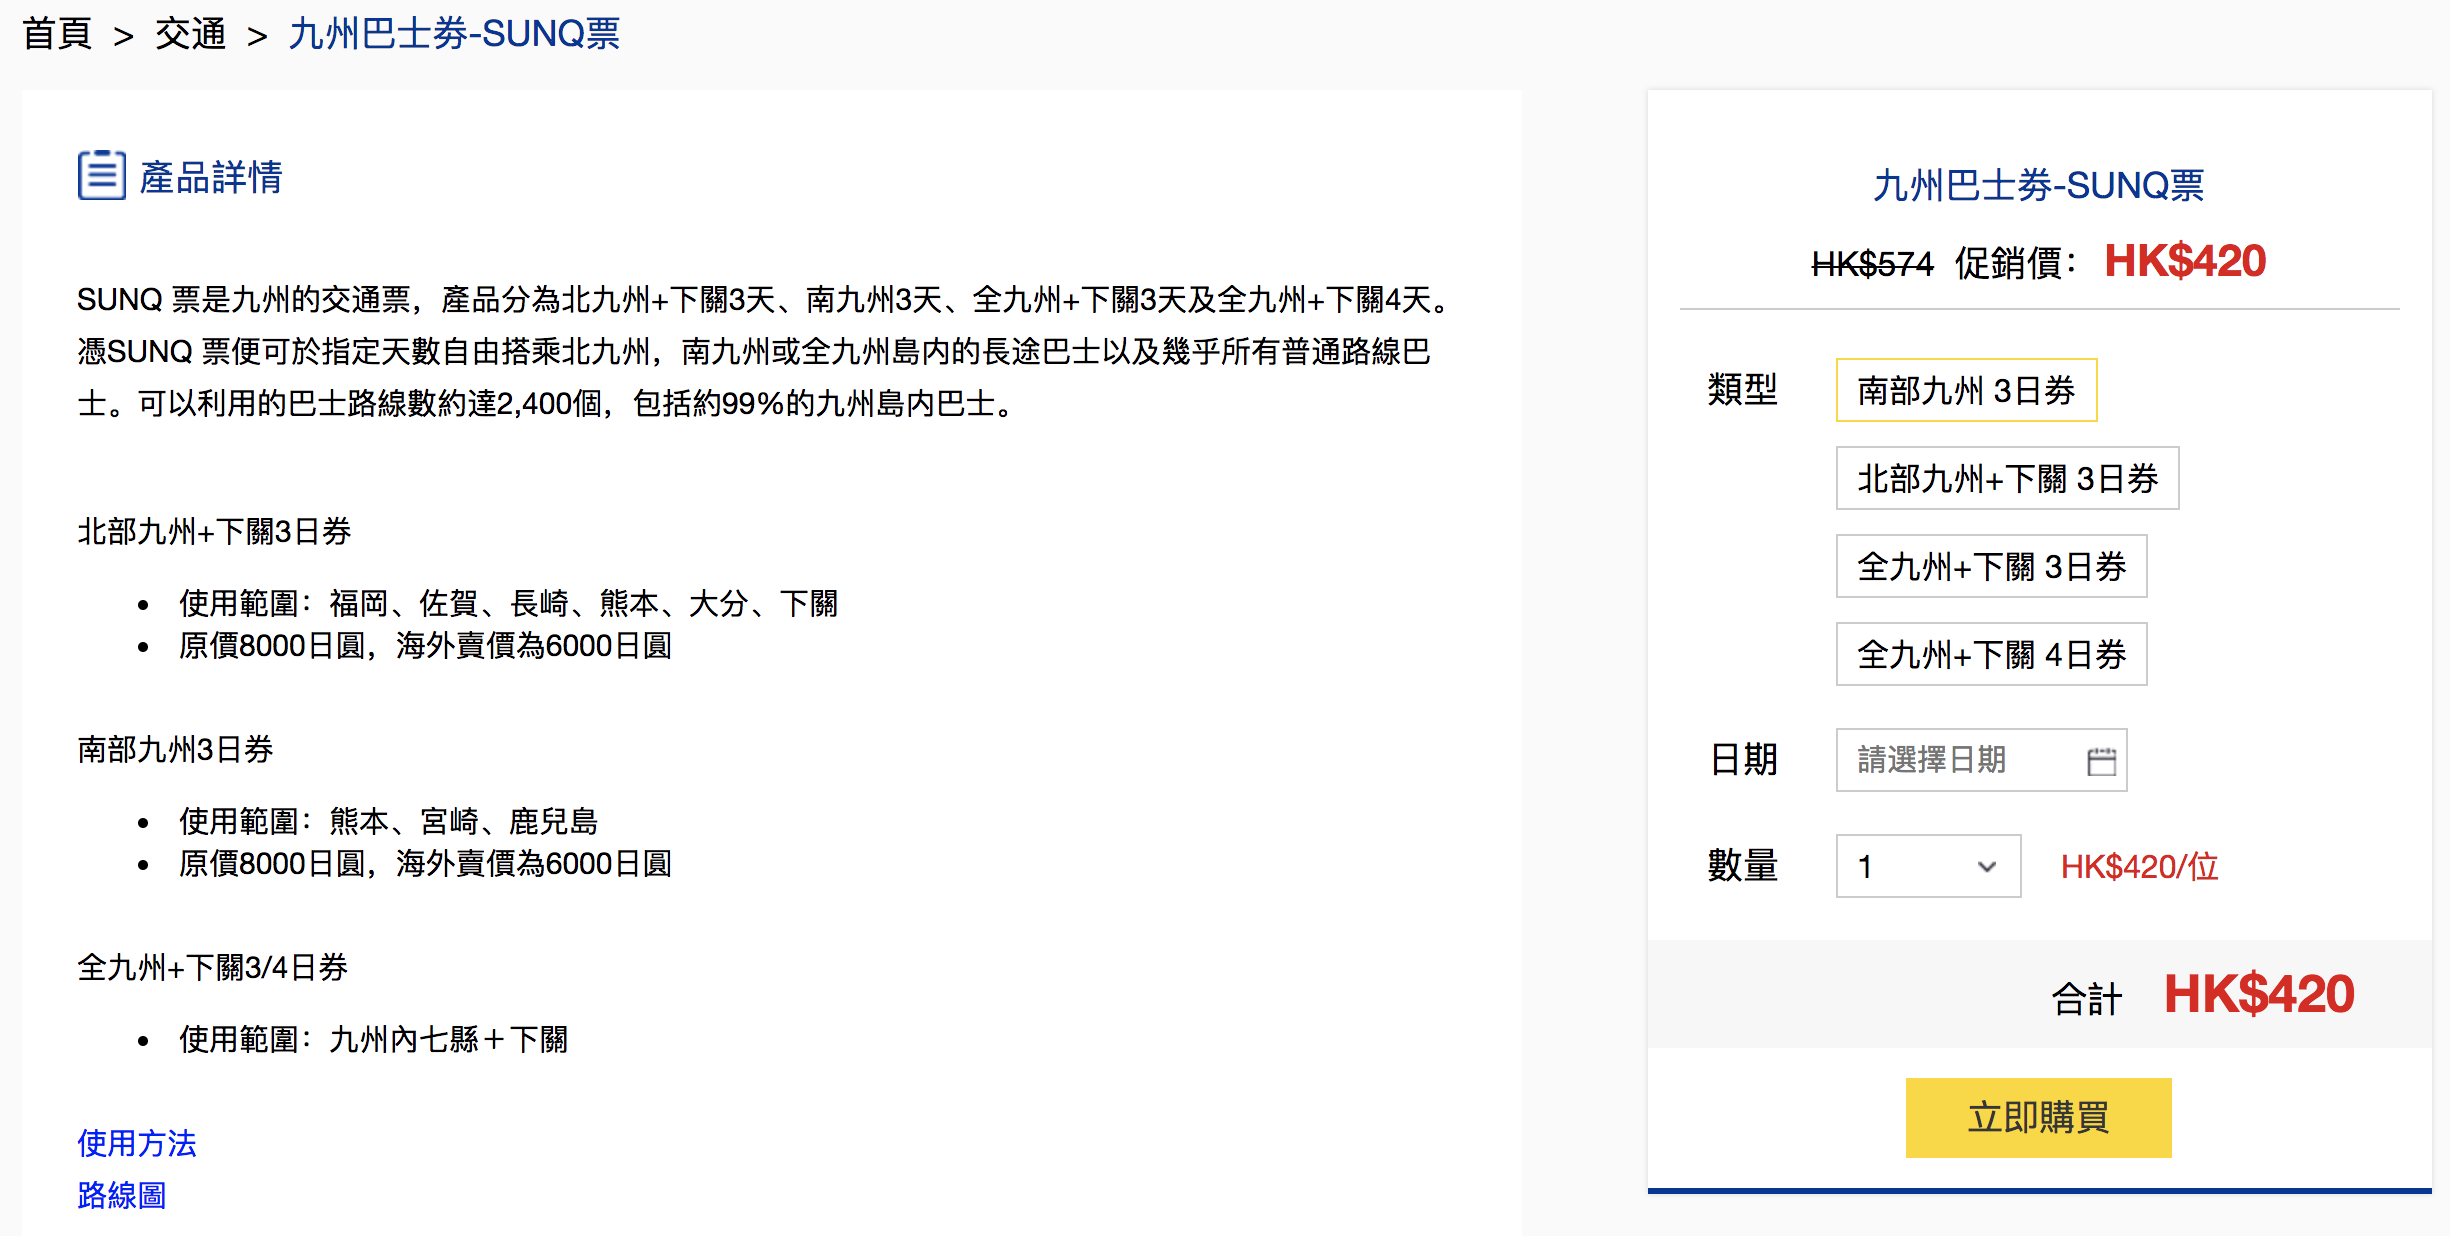Open the 使用方法 link
The image size is (2450, 1236).
click(x=137, y=1143)
